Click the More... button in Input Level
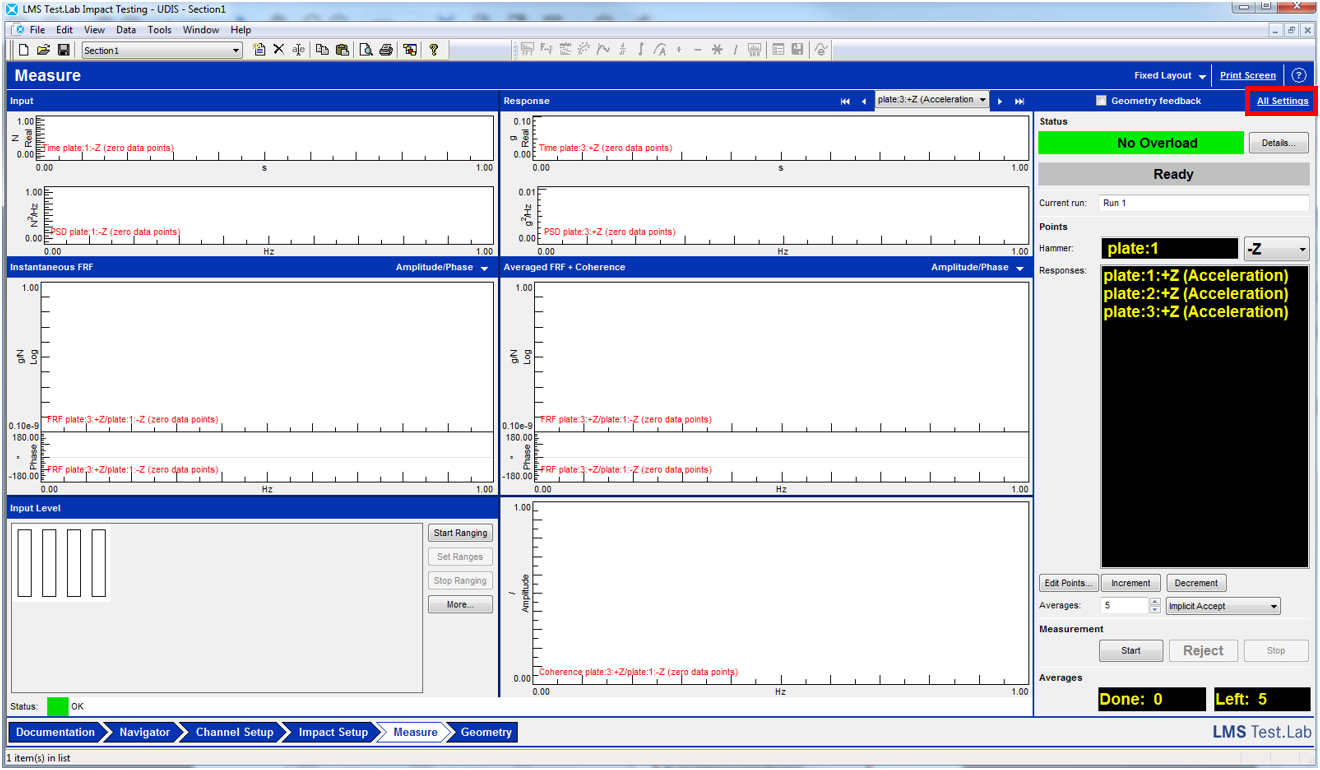The height and width of the screenshot is (770, 1320). [x=460, y=604]
